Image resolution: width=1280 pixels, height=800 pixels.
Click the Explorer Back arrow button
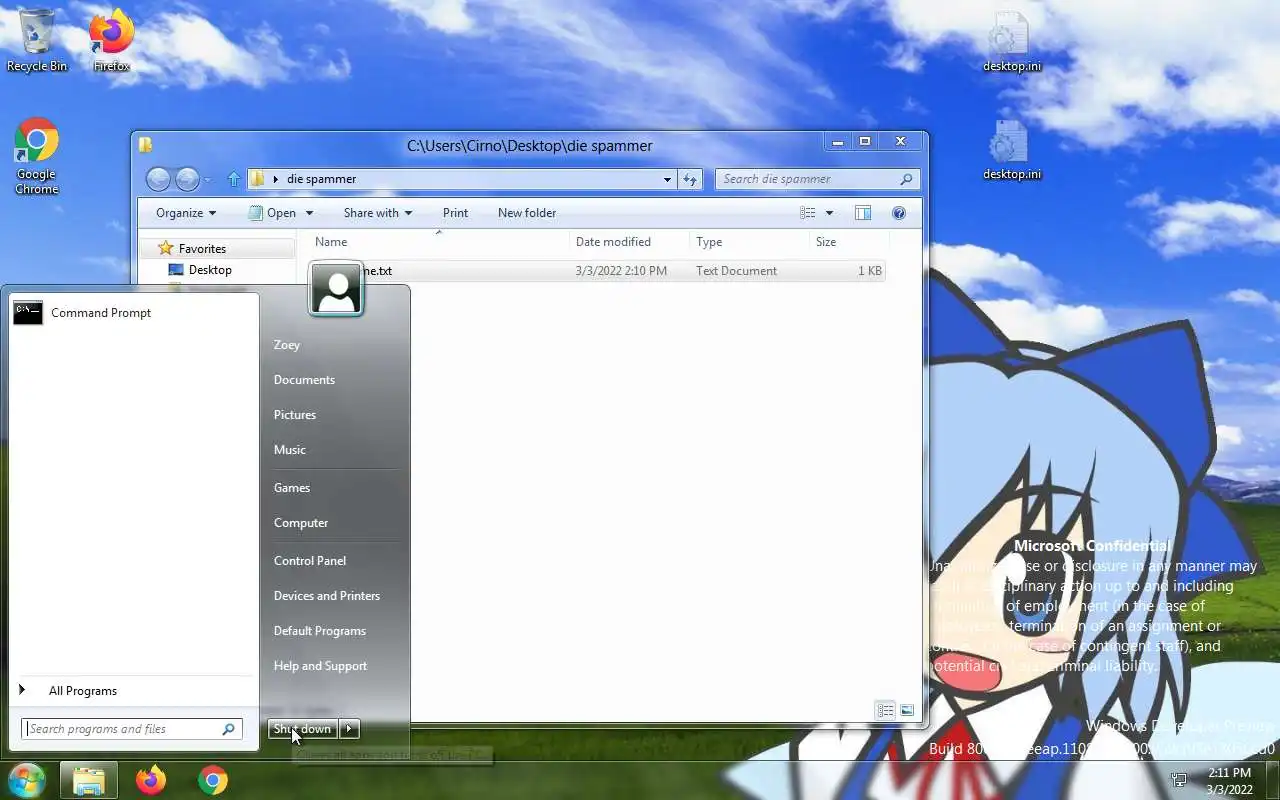(158, 179)
